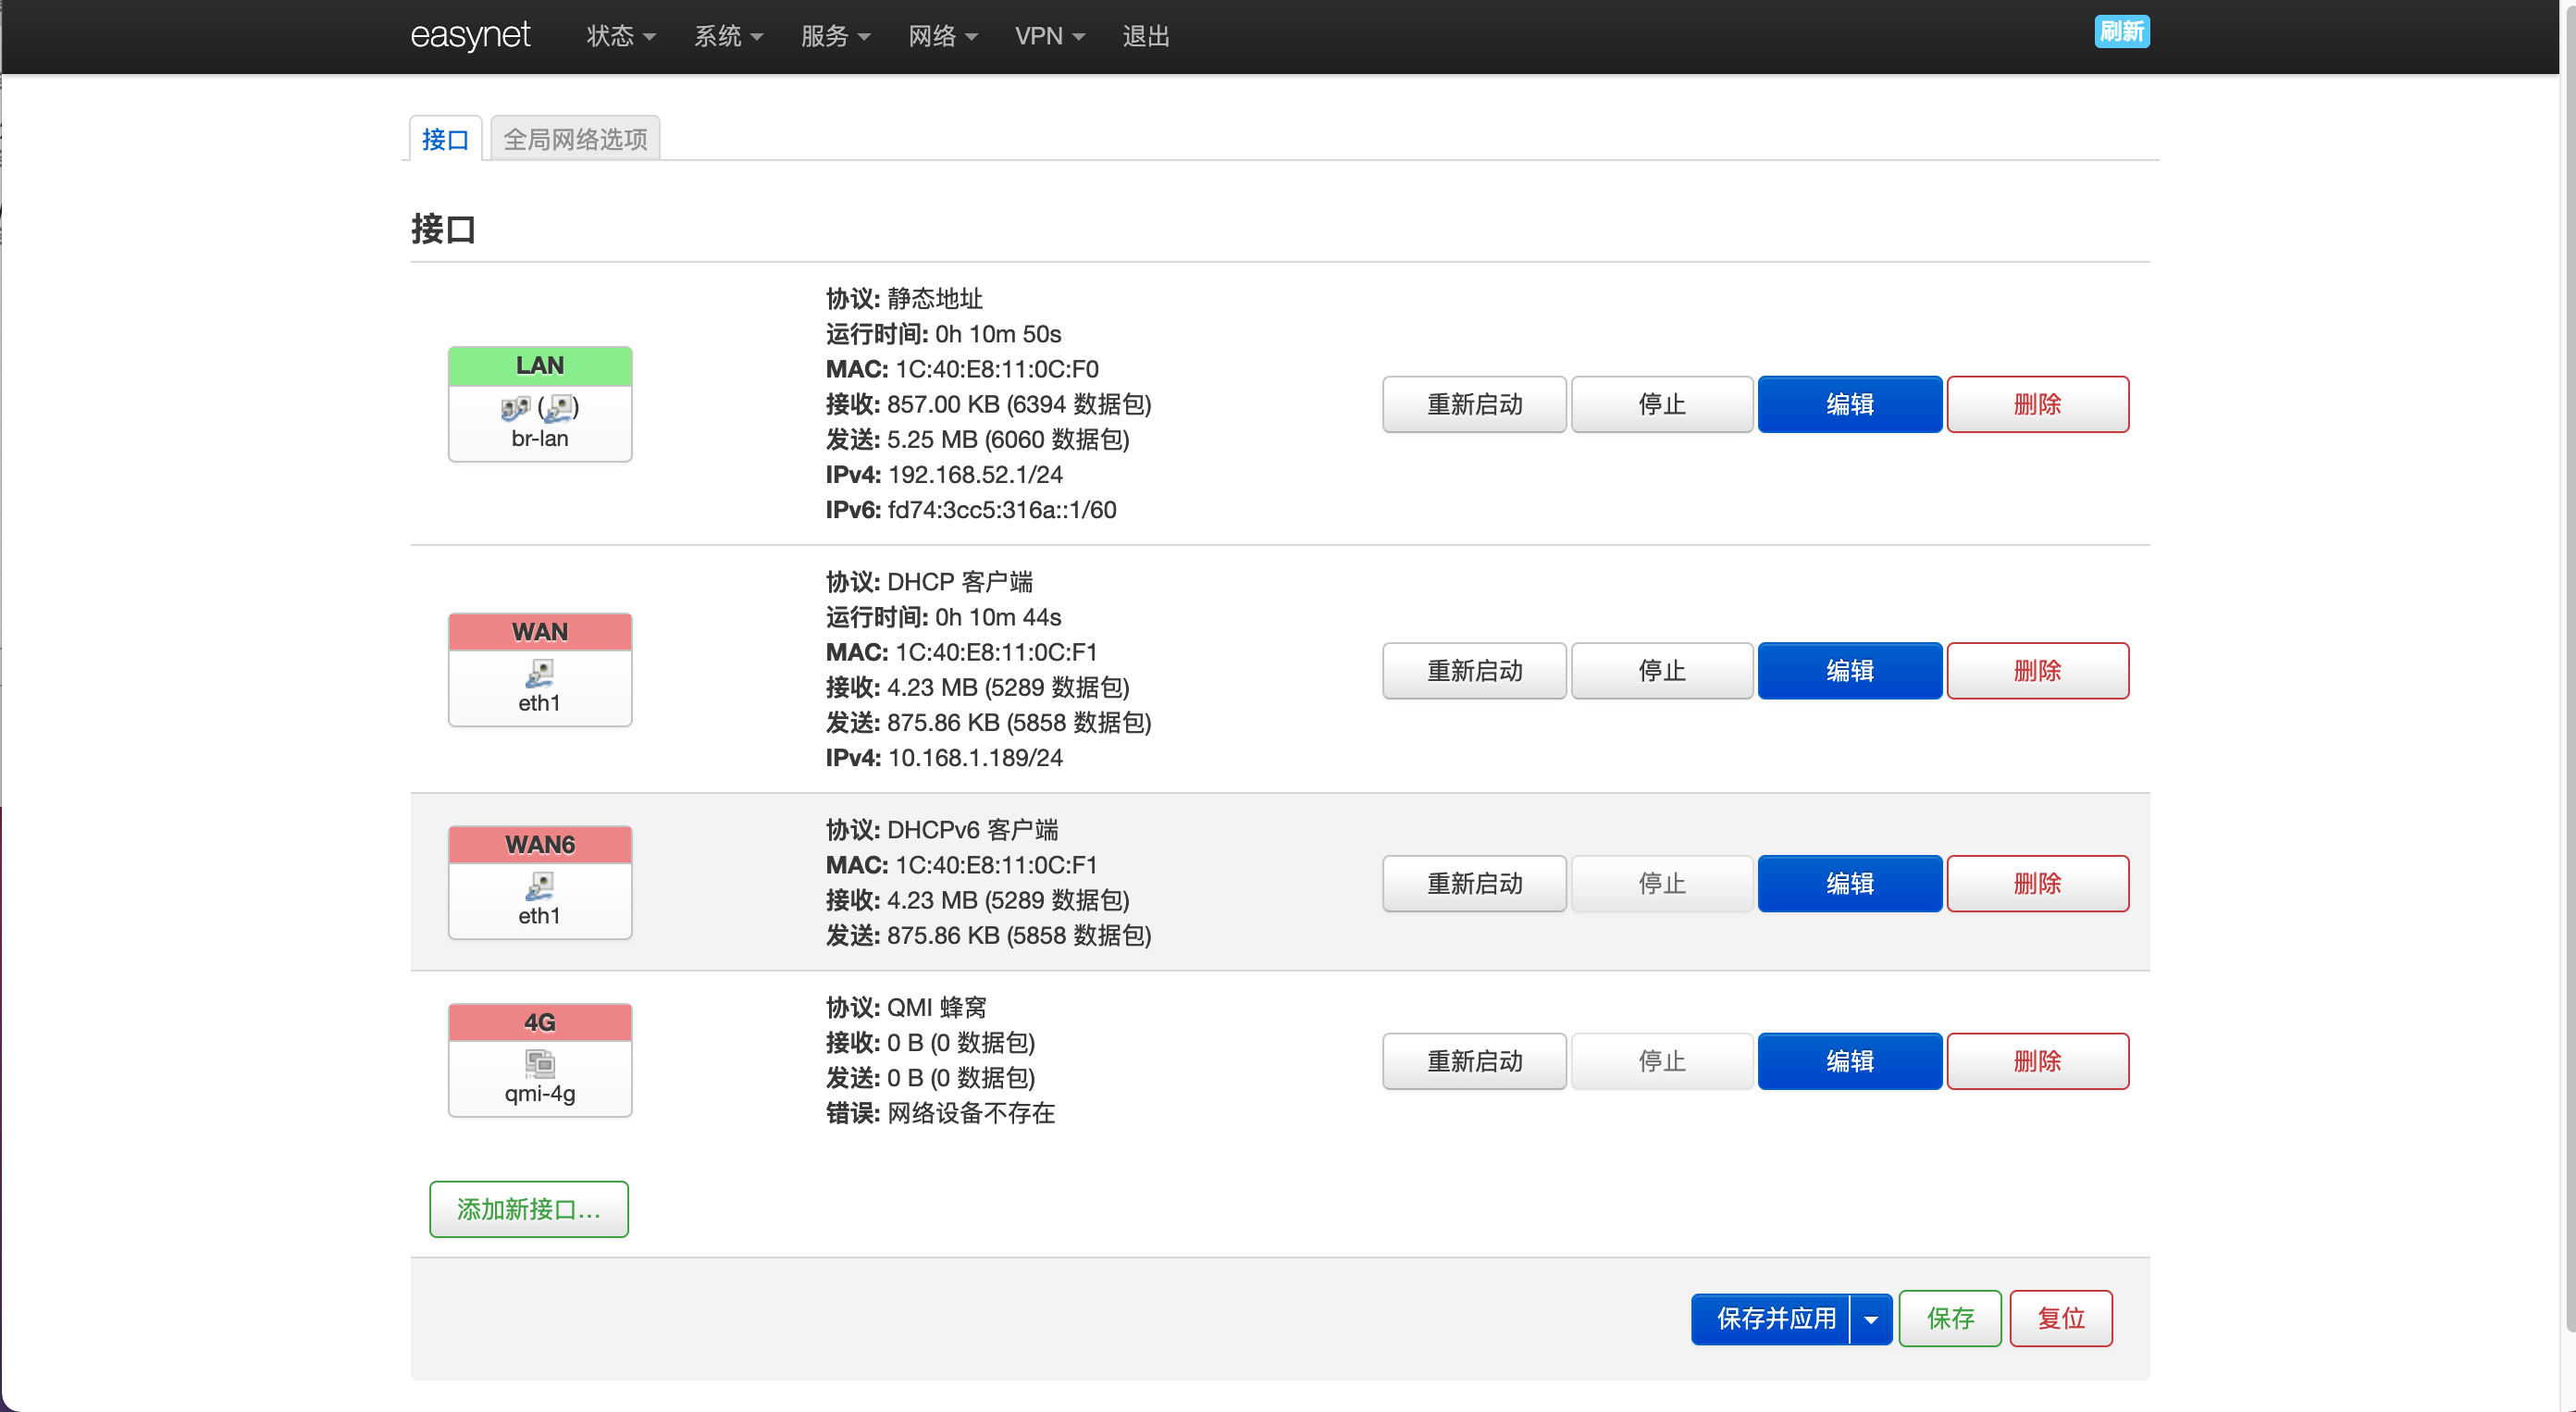
Task: Expand the 网络 menu
Action: click(942, 36)
